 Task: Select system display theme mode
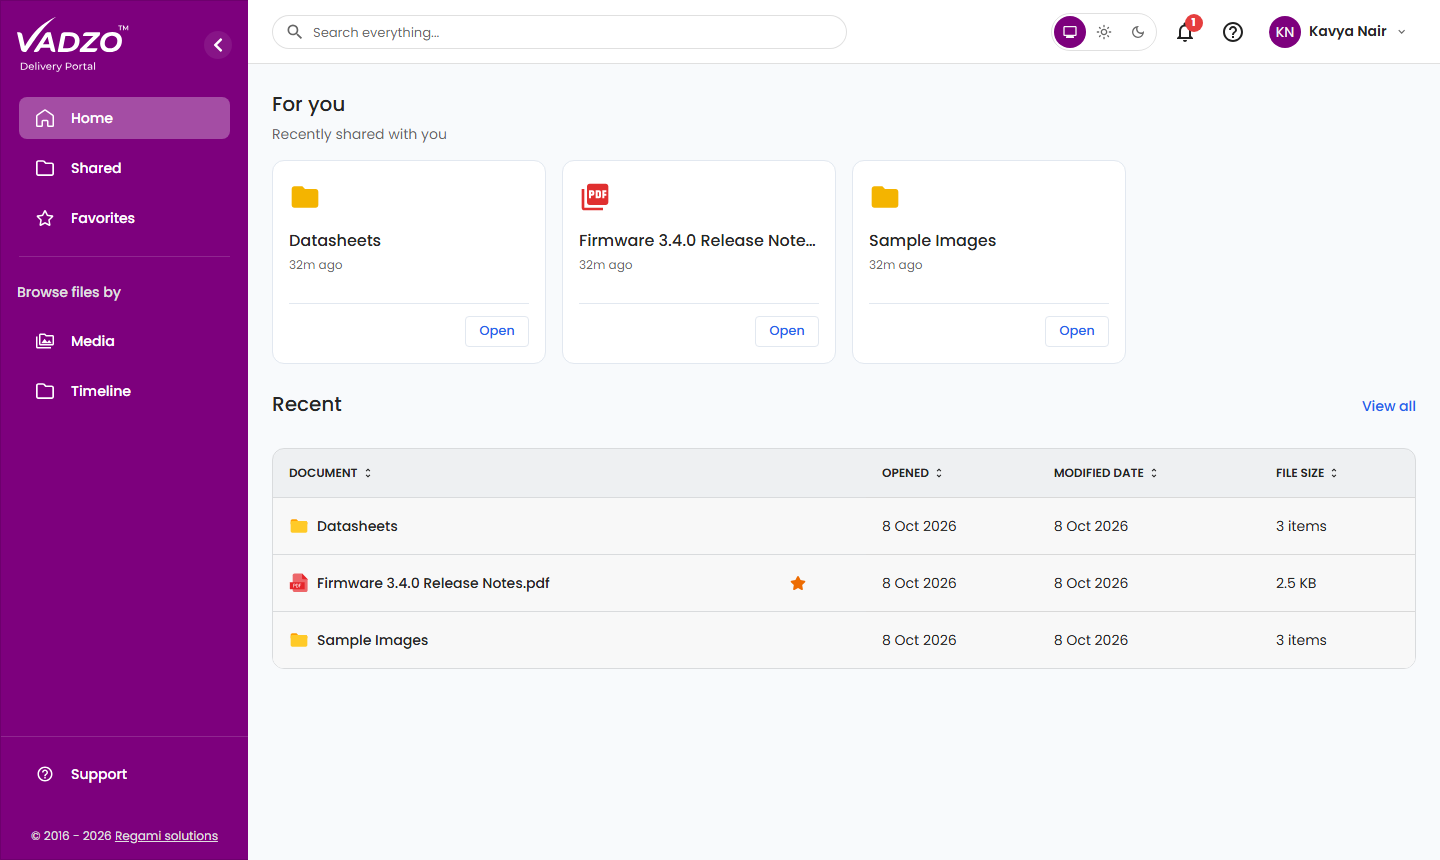point(1070,32)
